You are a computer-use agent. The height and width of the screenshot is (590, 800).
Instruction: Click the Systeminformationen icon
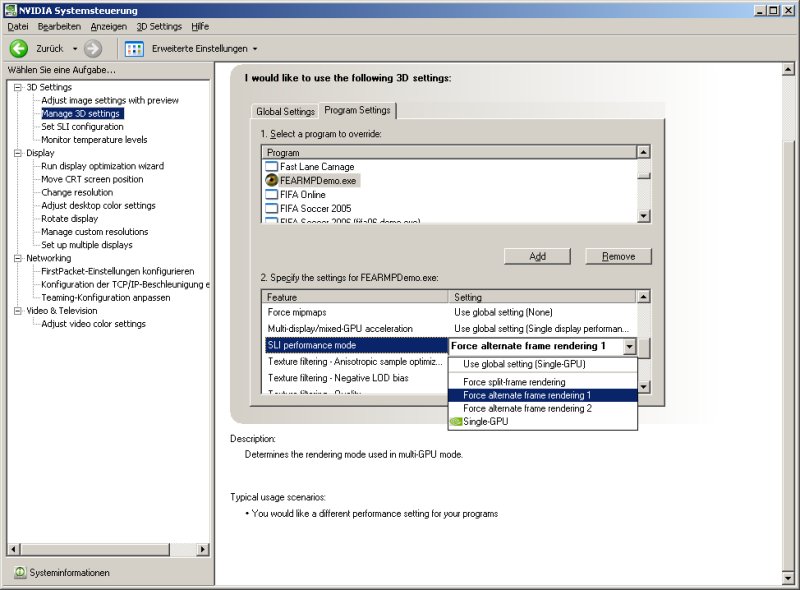coord(20,572)
